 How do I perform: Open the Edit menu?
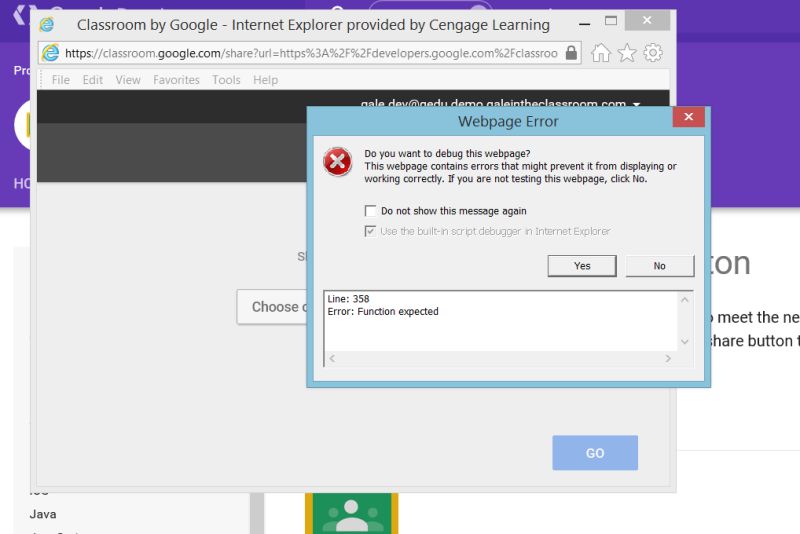coord(93,80)
